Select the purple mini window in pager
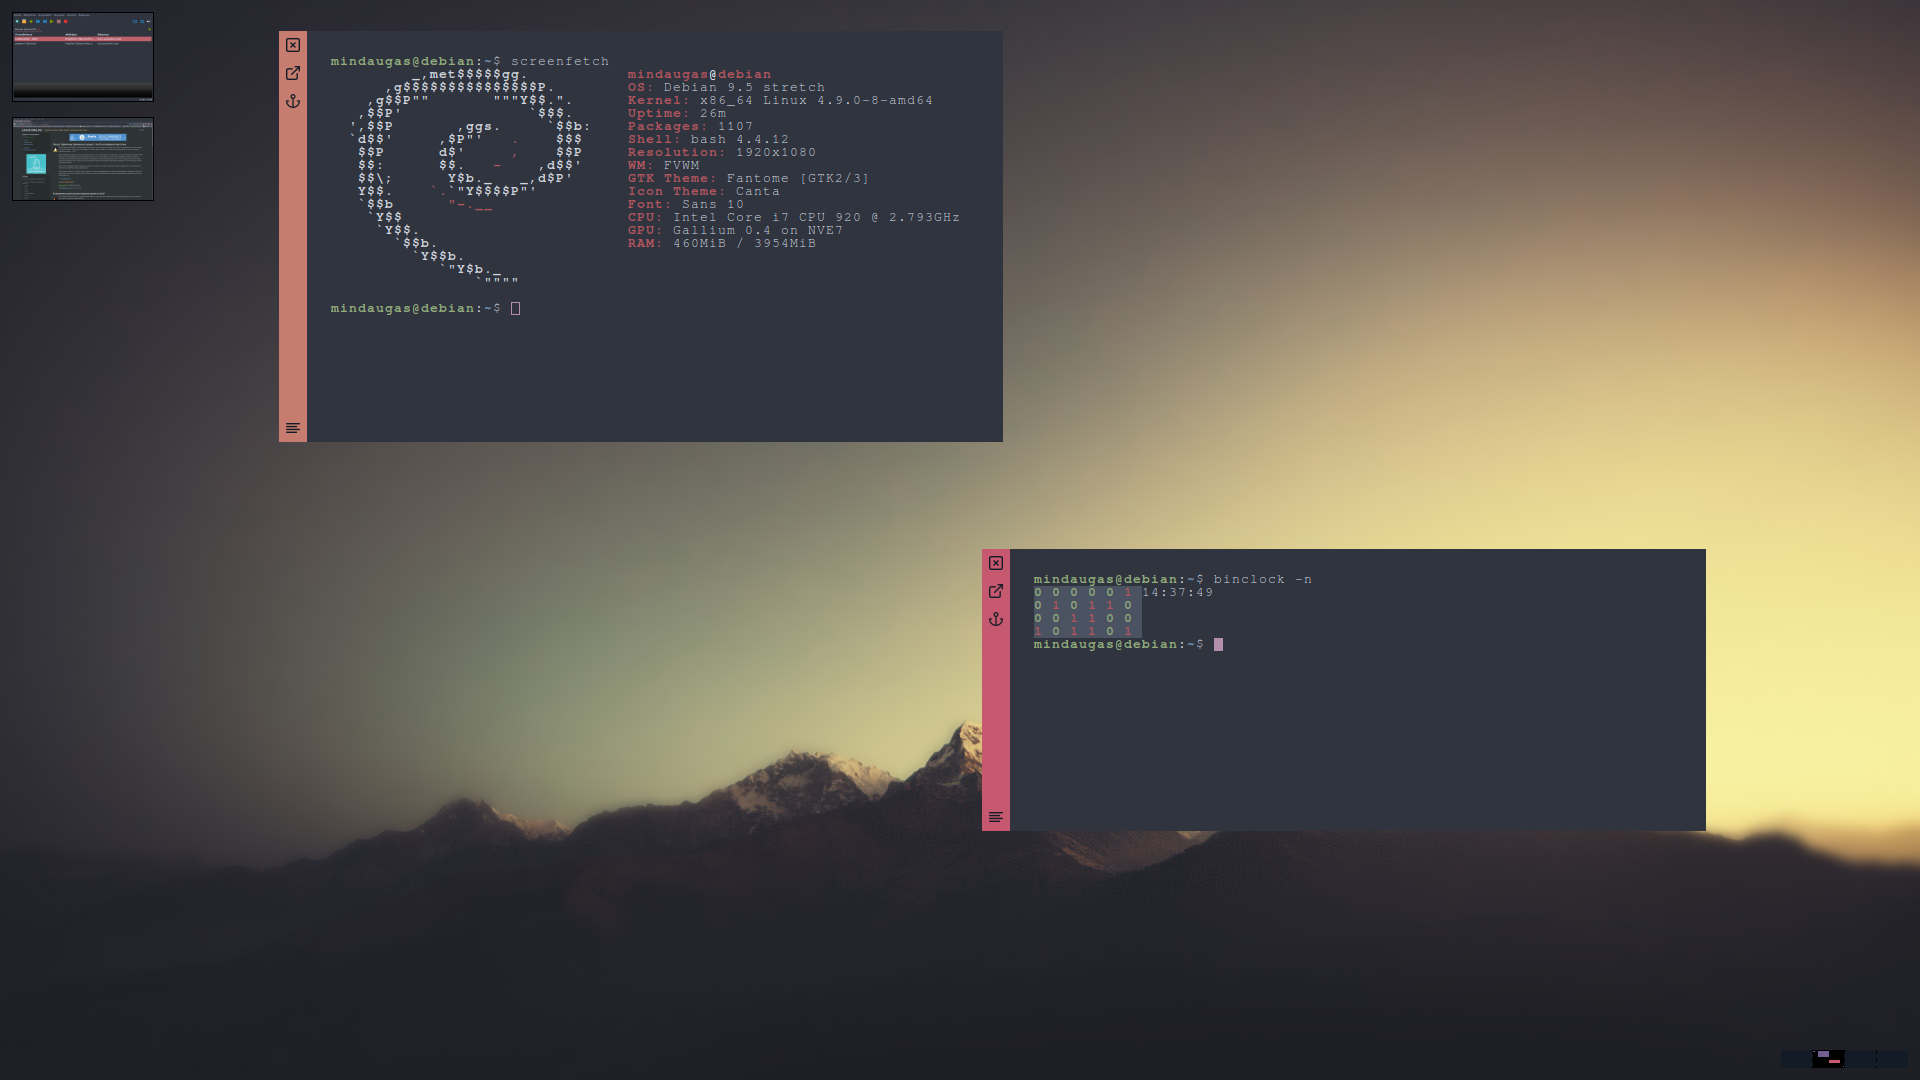 click(x=1823, y=1054)
